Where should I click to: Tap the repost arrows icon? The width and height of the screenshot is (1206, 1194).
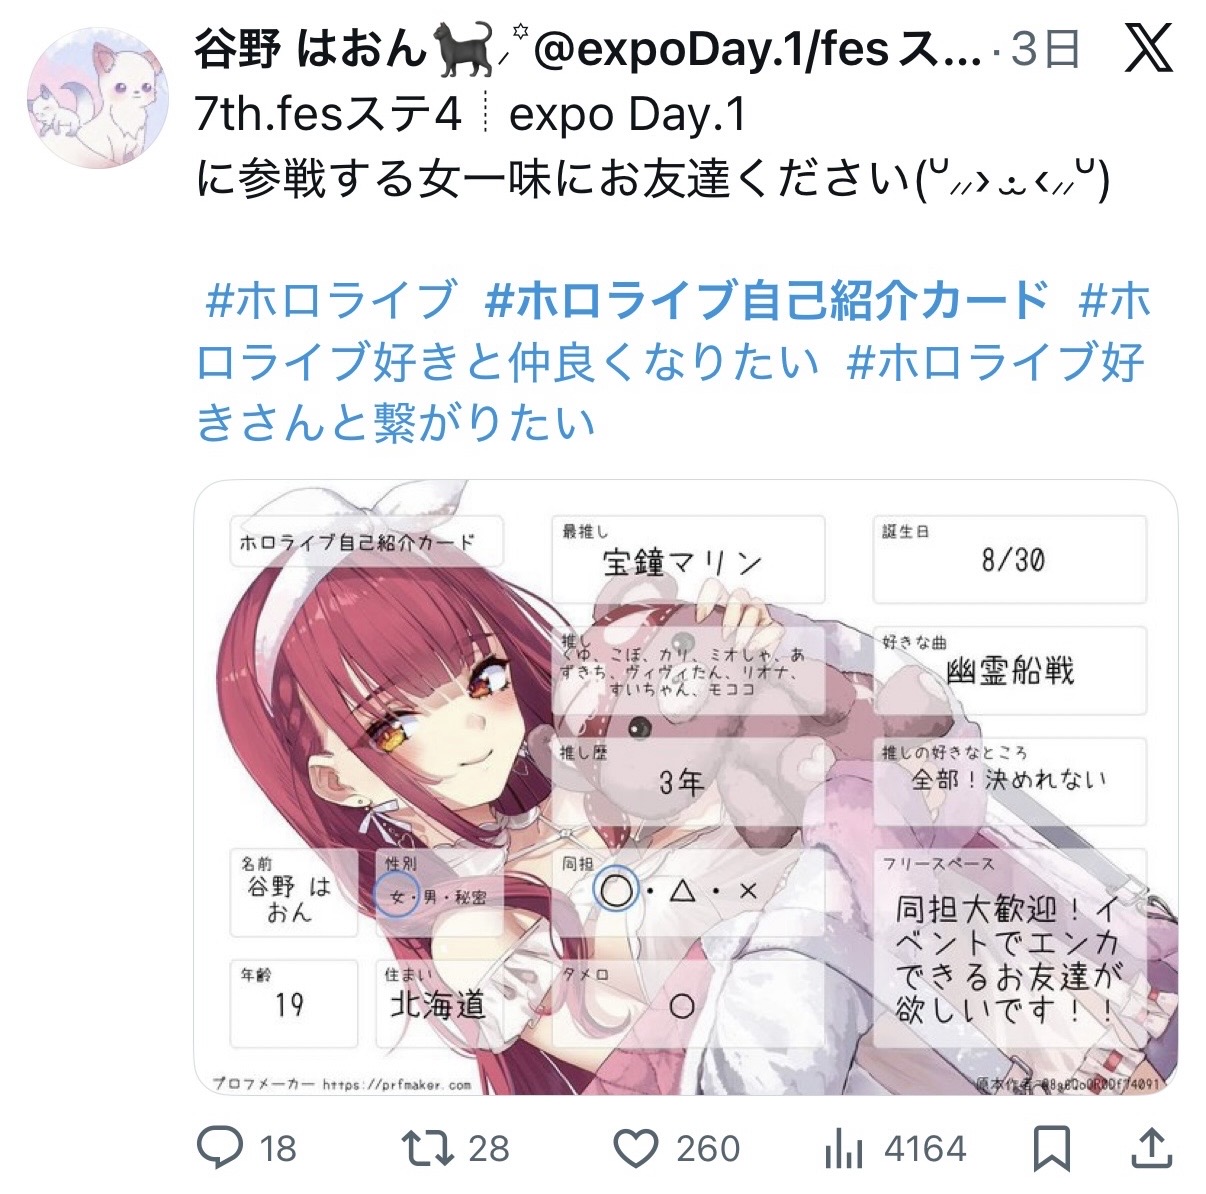pos(428,1148)
